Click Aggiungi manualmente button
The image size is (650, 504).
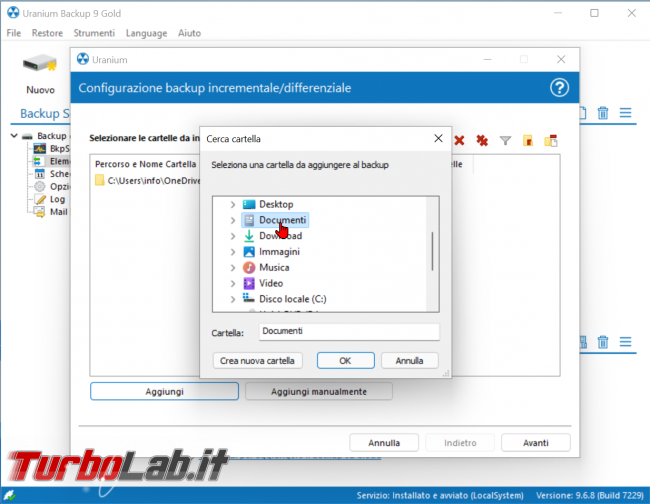(x=319, y=391)
